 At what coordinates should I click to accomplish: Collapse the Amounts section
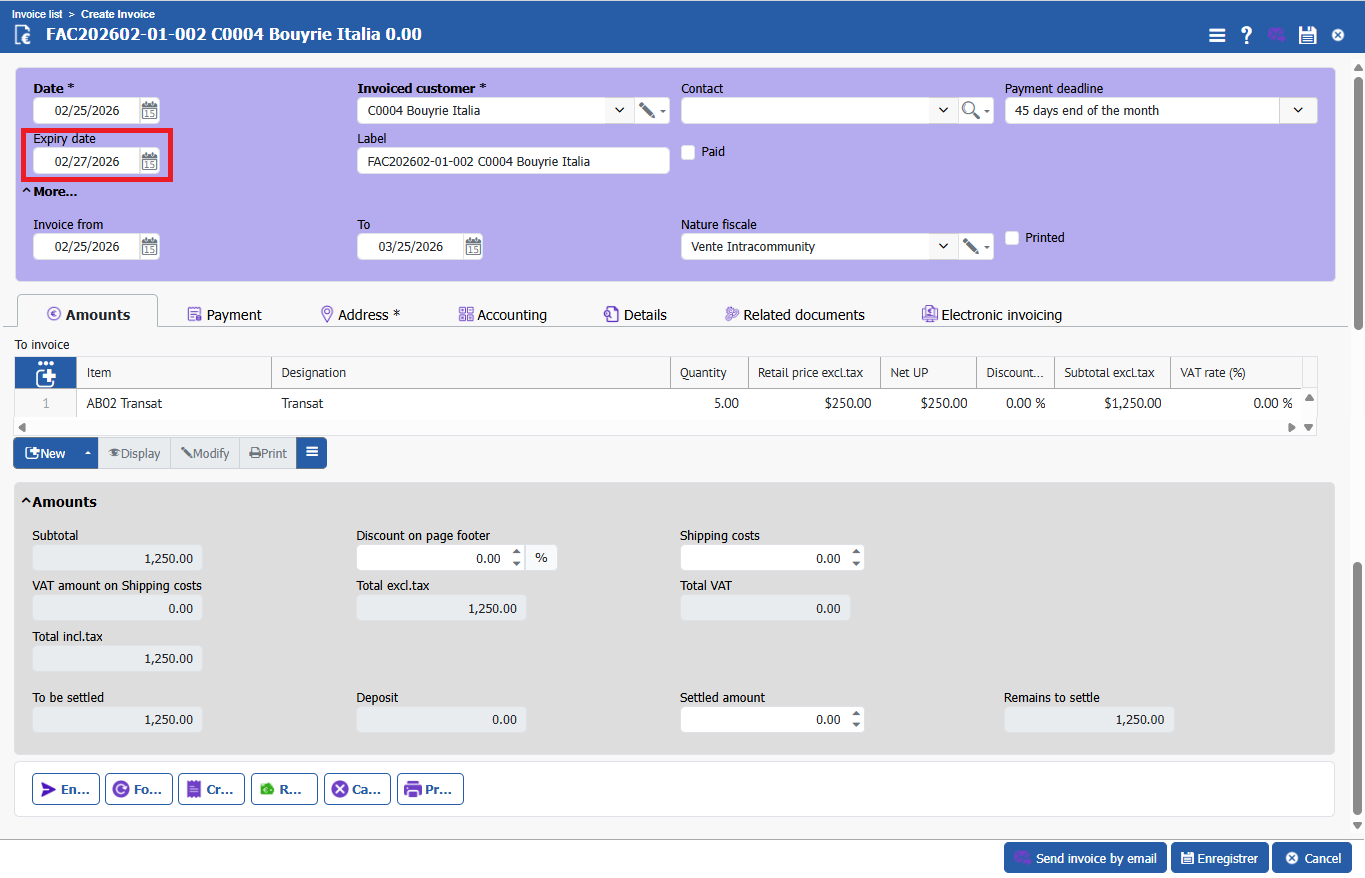tap(27, 502)
